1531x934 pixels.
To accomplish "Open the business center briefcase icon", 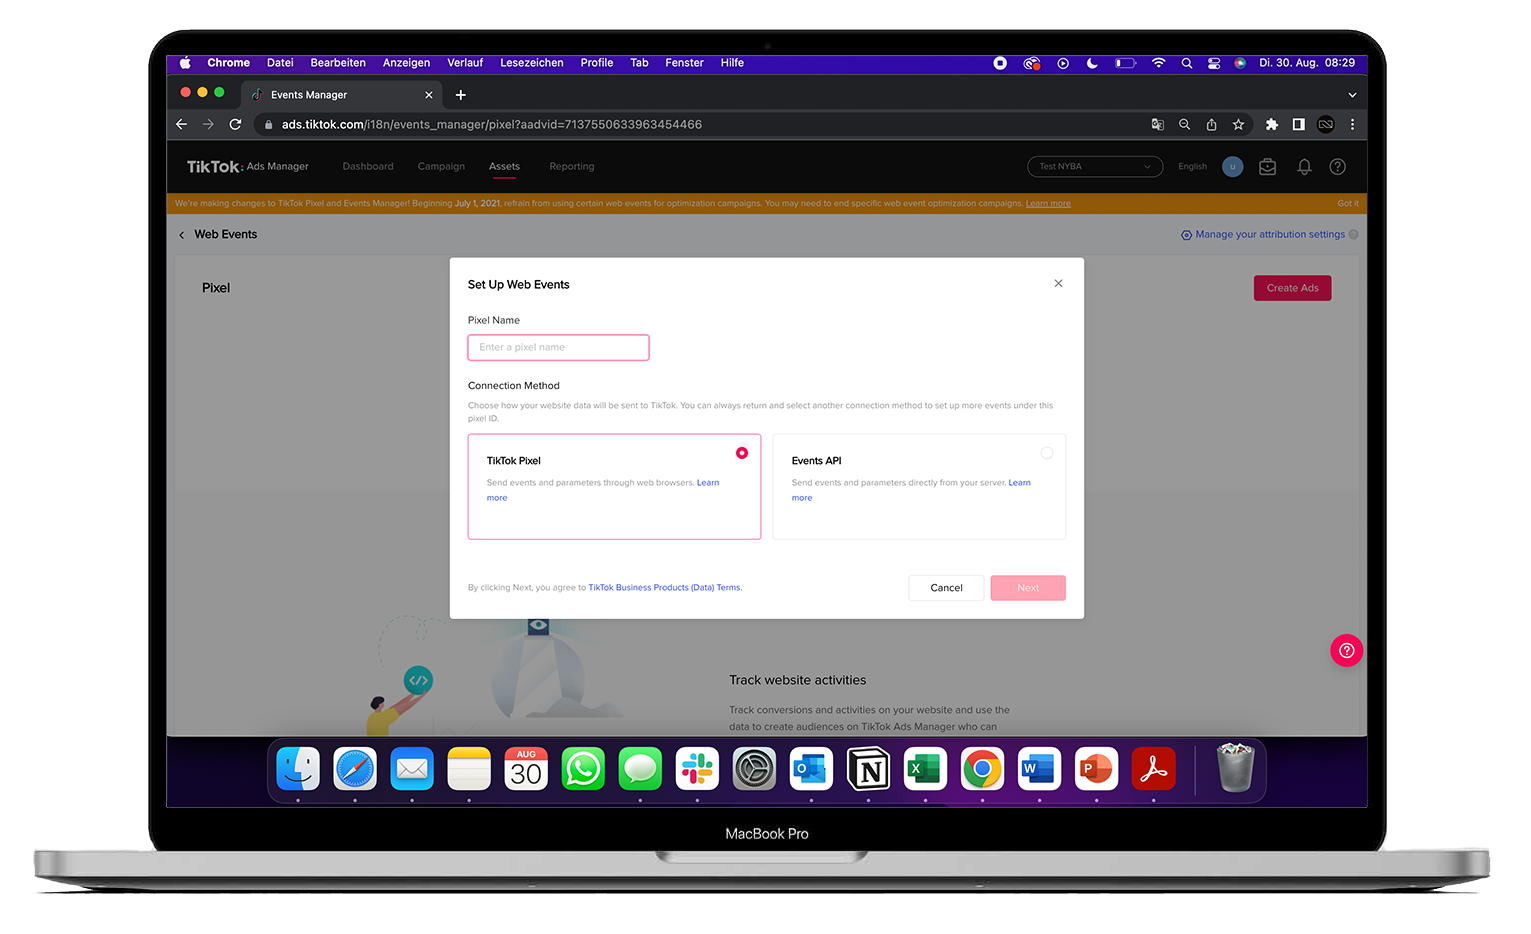I will (1268, 167).
